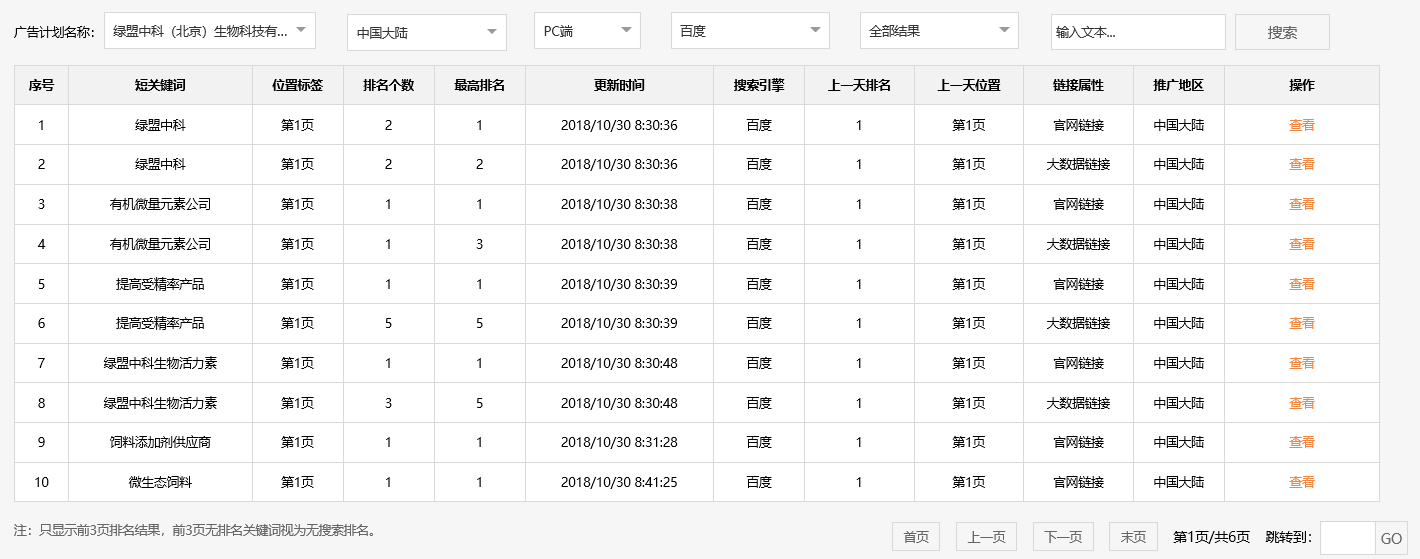
Task: Click the 上一天位置 column header
Action: (969, 85)
